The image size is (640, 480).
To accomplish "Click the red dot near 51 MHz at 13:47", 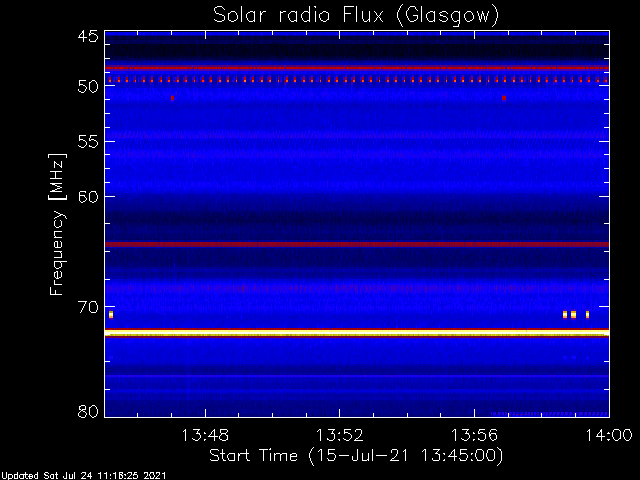I will 172,98.
